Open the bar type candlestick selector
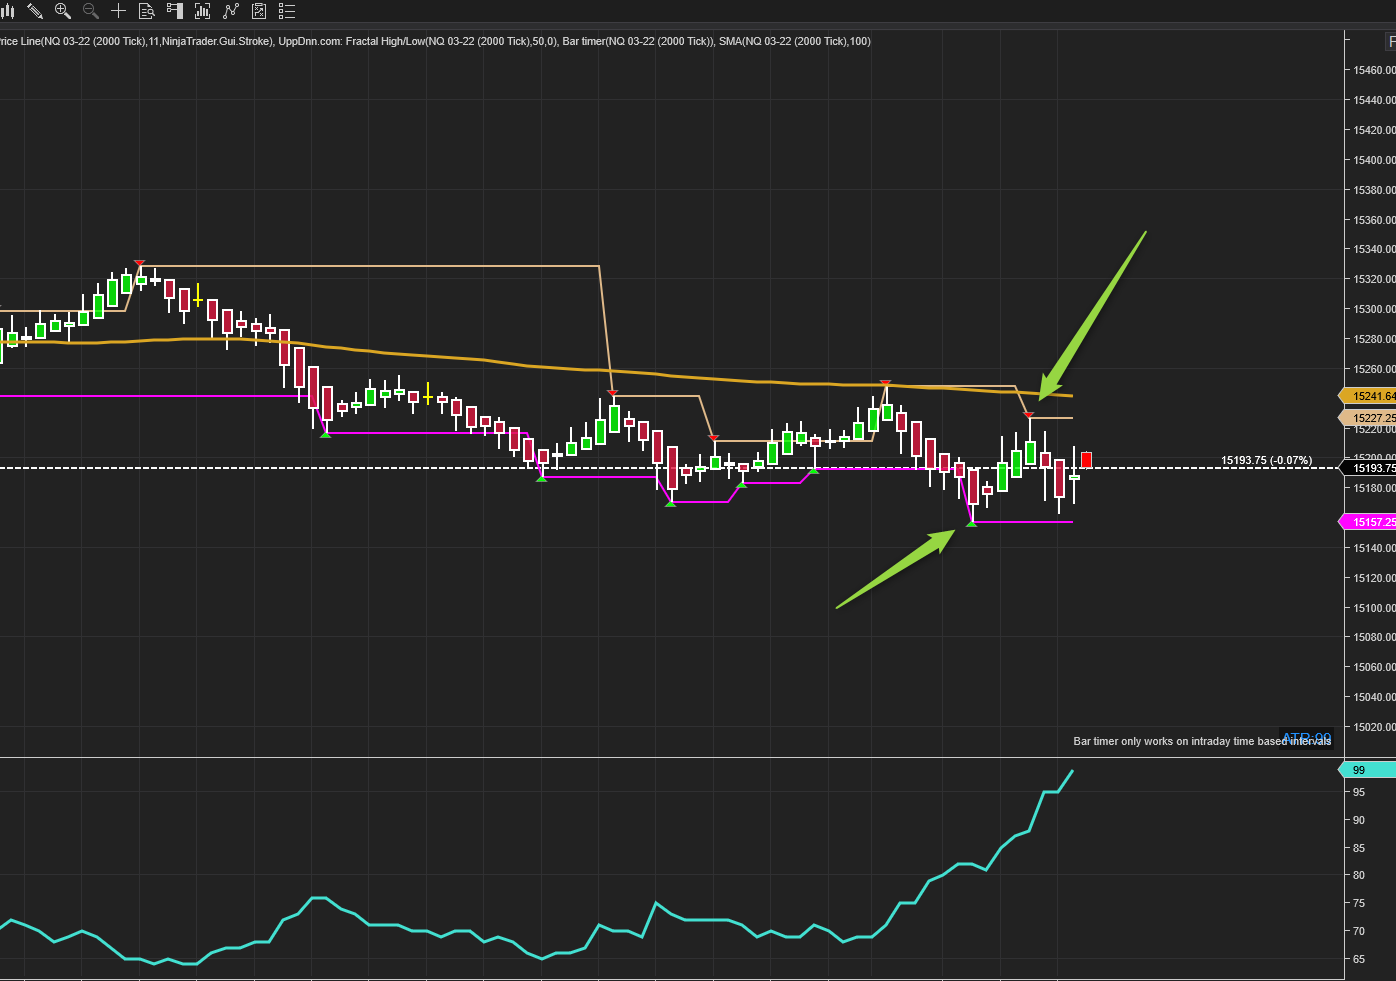The height and width of the screenshot is (981, 1396). pyautogui.click(x=6, y=11)
